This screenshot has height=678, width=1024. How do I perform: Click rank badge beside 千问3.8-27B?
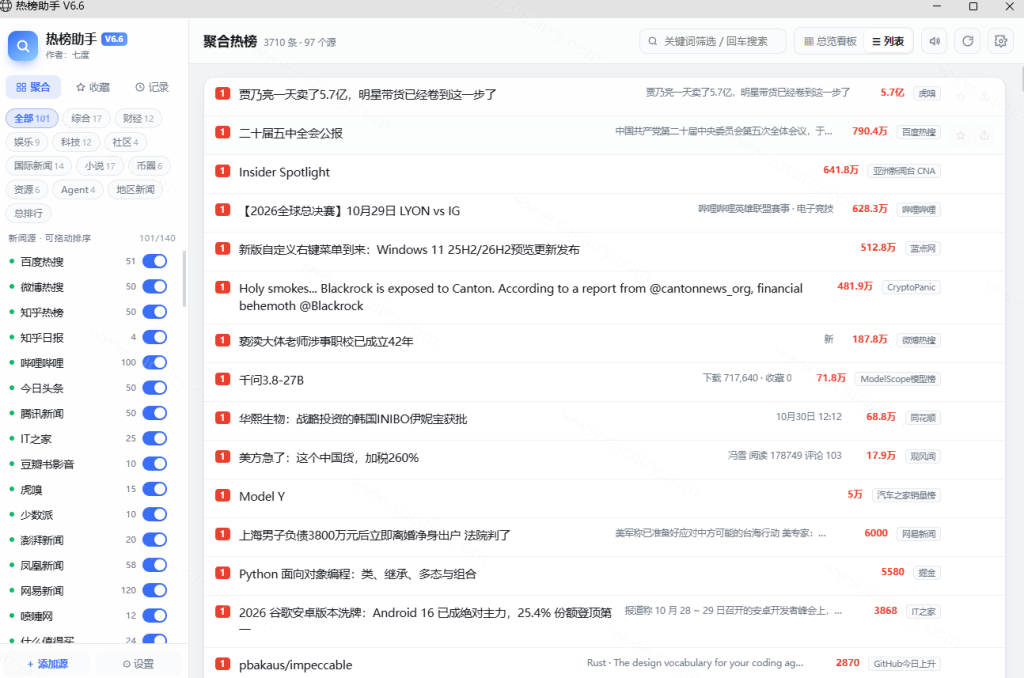tap(223, 379)
